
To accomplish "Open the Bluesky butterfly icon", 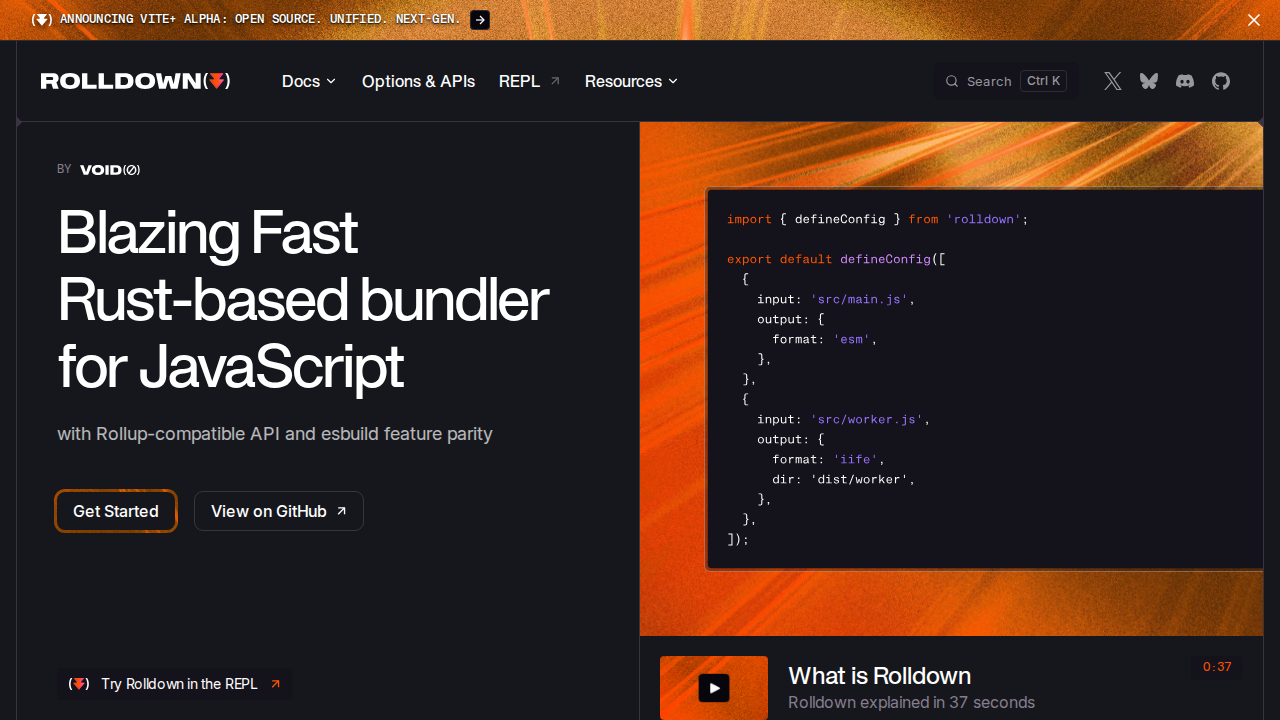I will 1149,81.
